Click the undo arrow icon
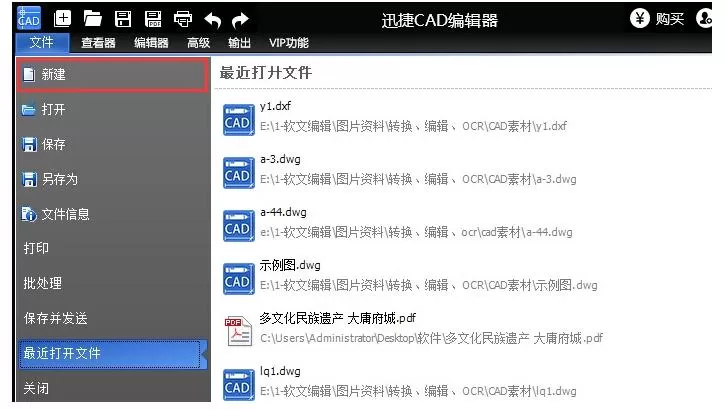The image size is (726, 410). point(213,20)
